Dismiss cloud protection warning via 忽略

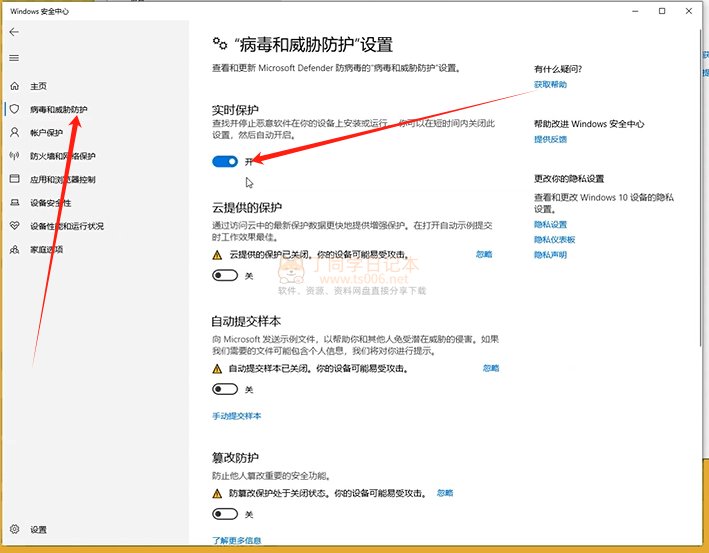coord(484,255)
